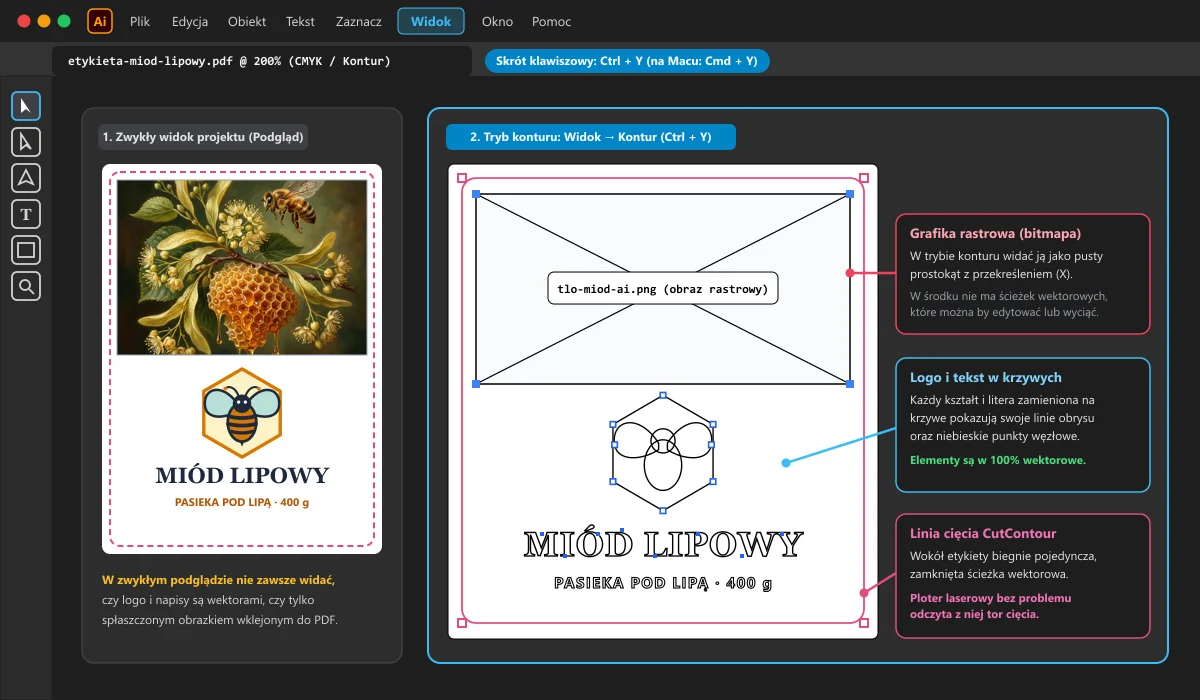Click top-right anchor point of raster frame
The image size is (1200, 700).
coord(850,194)
